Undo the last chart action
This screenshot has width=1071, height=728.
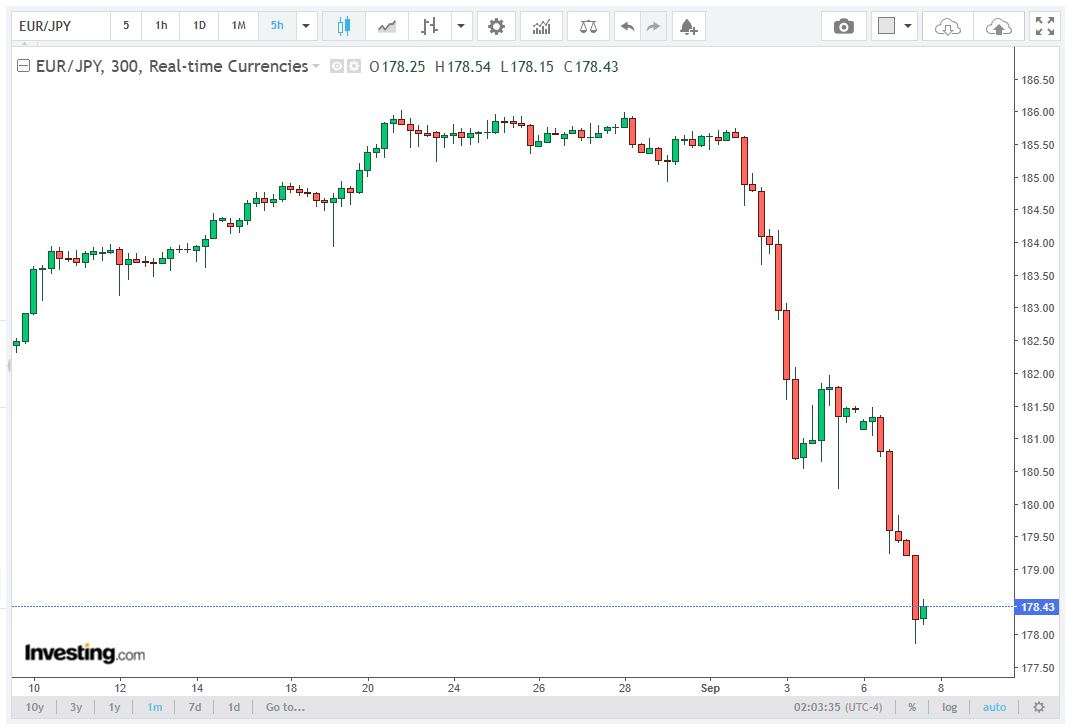click(627, 26)
